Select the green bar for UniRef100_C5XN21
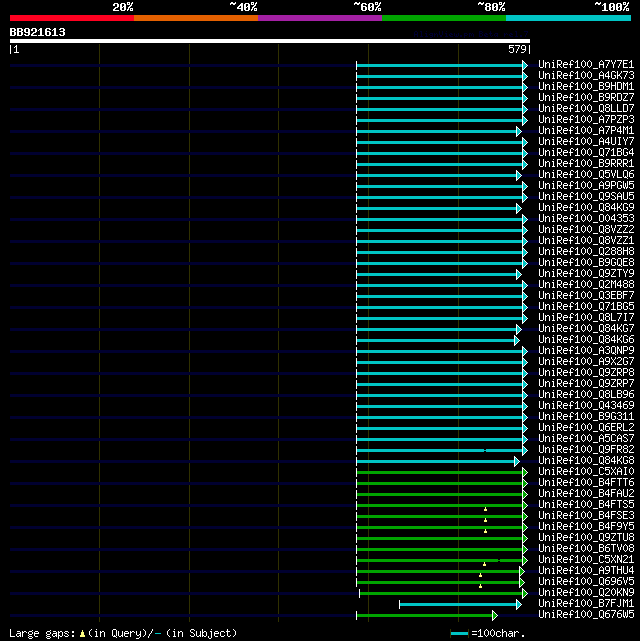Screen dimensions: 640x641 [x=442, y=560]
